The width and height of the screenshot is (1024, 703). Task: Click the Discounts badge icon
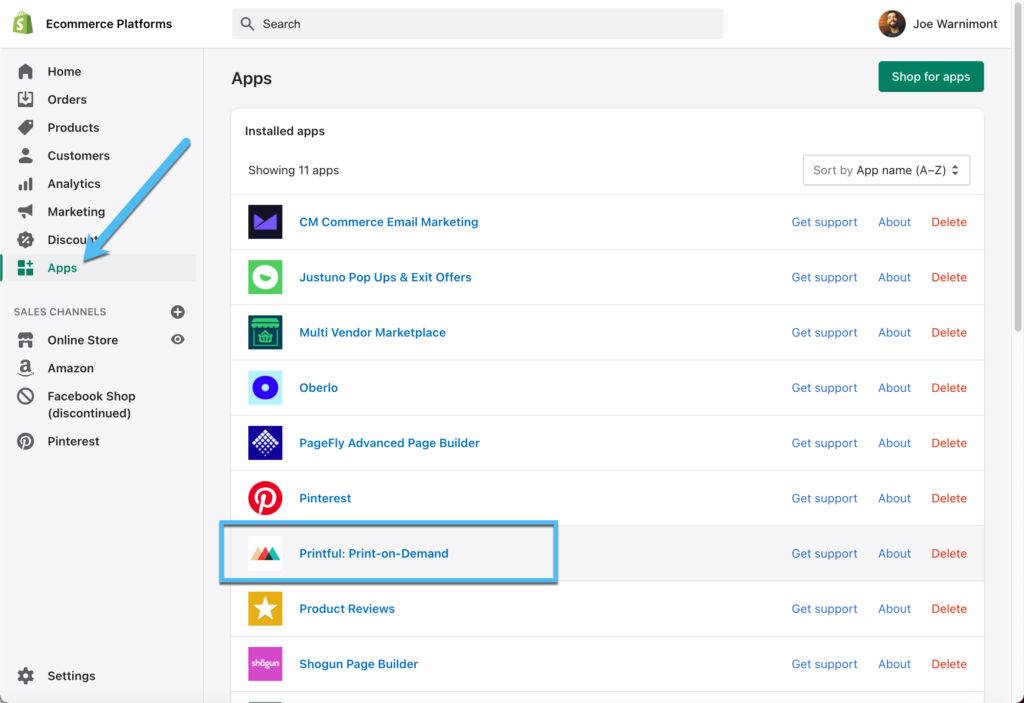coord(25,240)
